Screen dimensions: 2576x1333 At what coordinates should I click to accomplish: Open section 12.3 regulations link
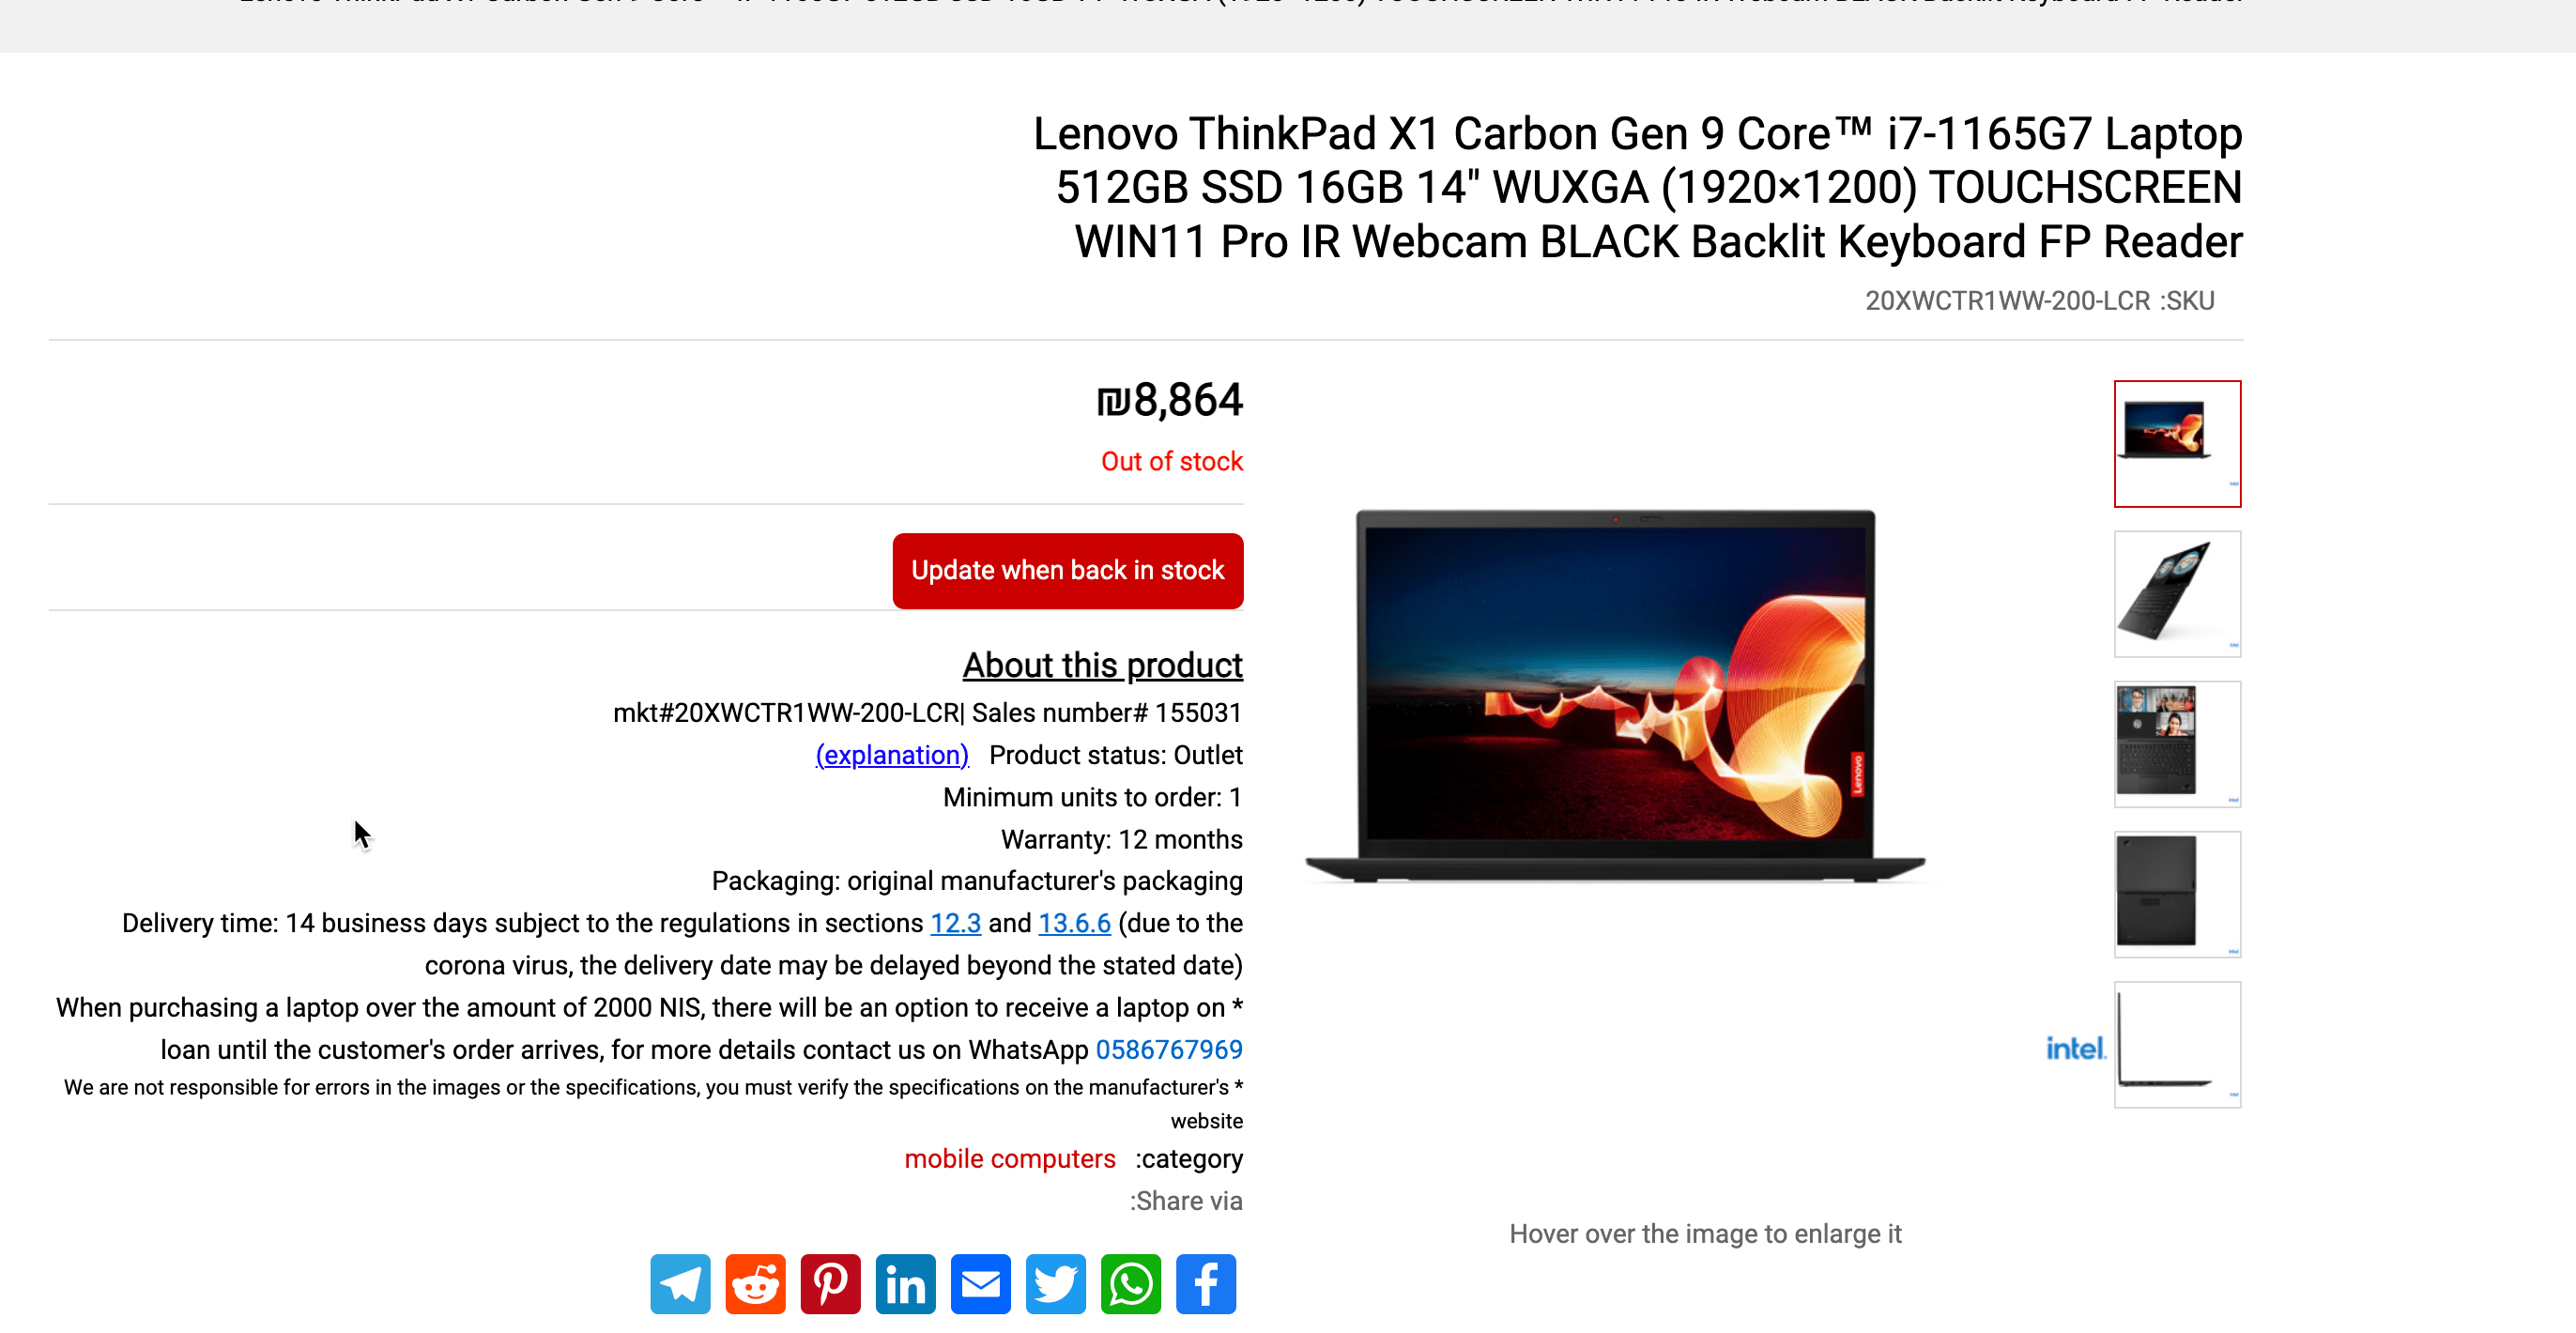click(955, 923)
